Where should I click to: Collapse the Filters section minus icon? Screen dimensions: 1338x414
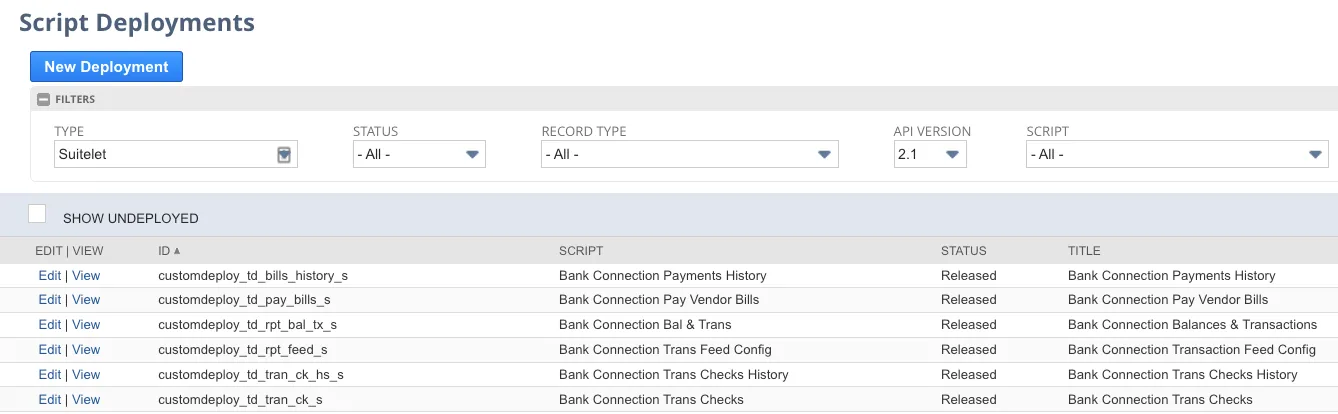coord(43,99)
